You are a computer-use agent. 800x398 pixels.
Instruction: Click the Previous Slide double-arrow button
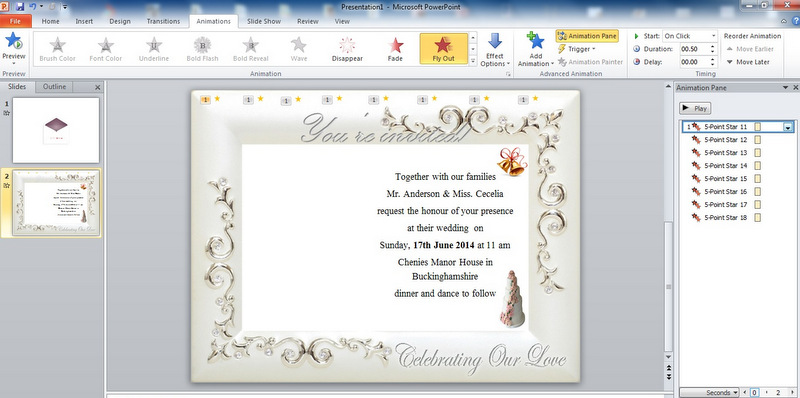[x=669, y=367]
